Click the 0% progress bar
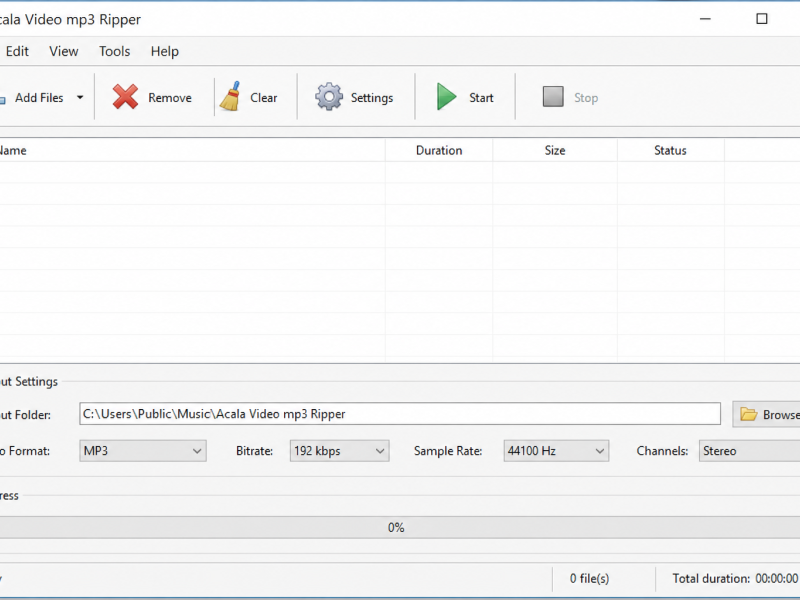The width and height of the screenshot is (800, 600). 400,528
